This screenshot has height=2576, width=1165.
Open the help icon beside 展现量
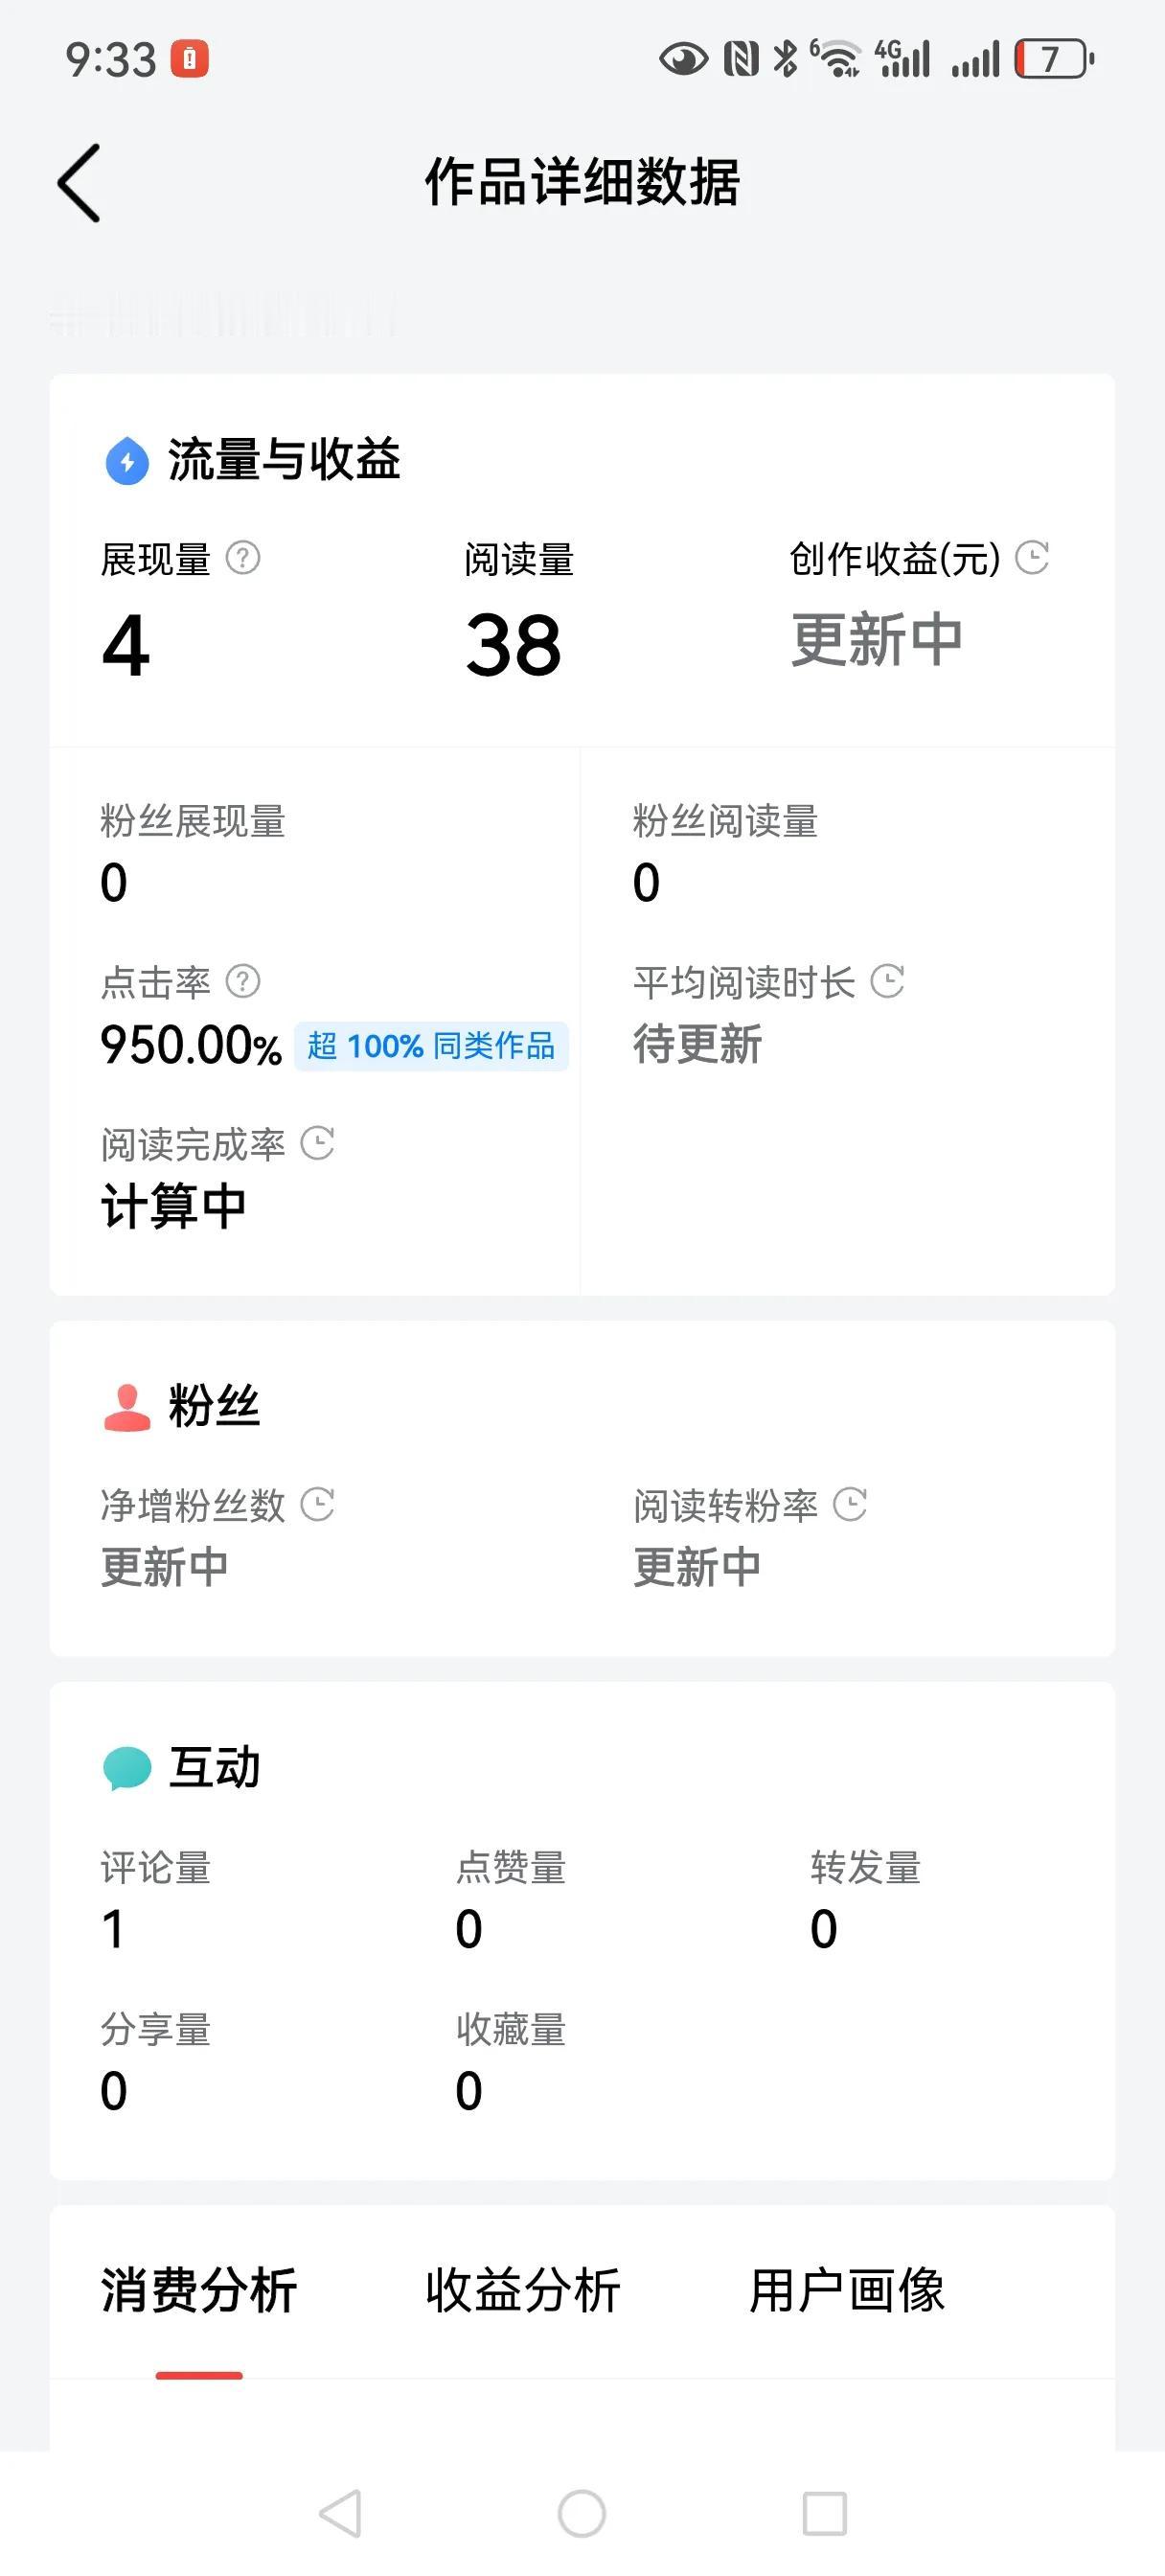[243, 558]
